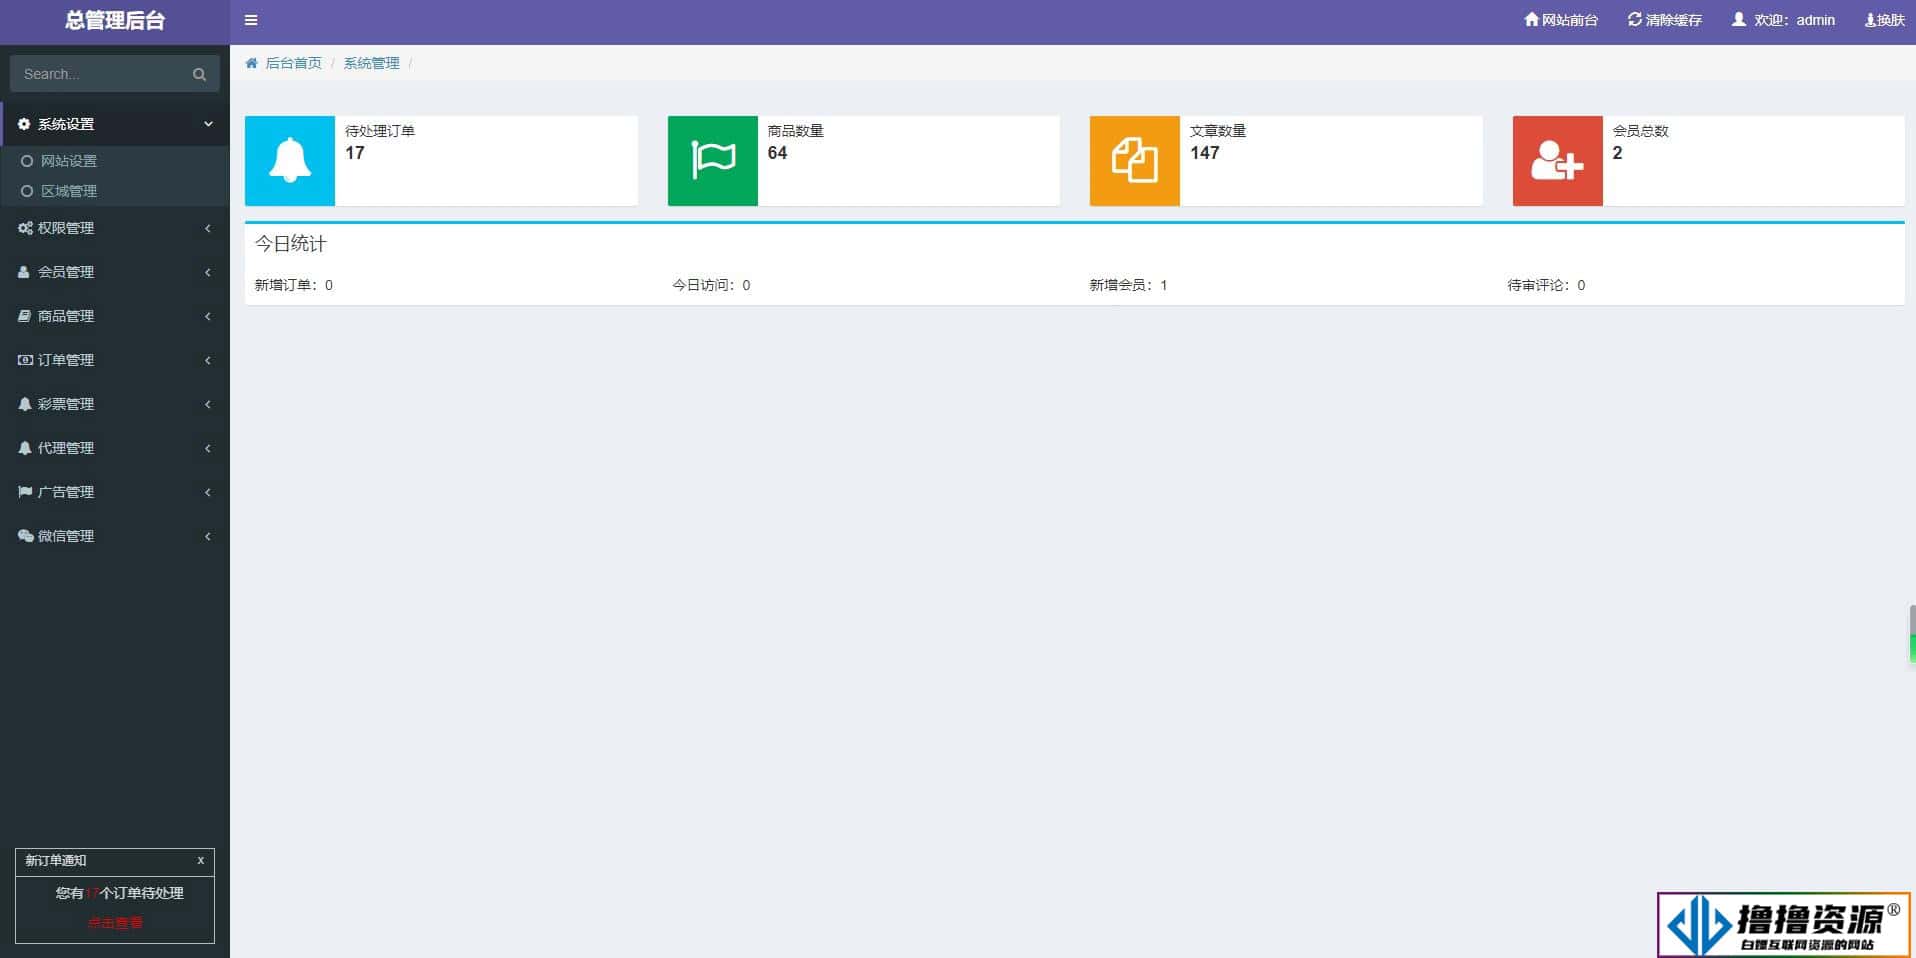Click the article count 147
This screenshot has width=1916, height=958.
click(x=1205, y=153)
